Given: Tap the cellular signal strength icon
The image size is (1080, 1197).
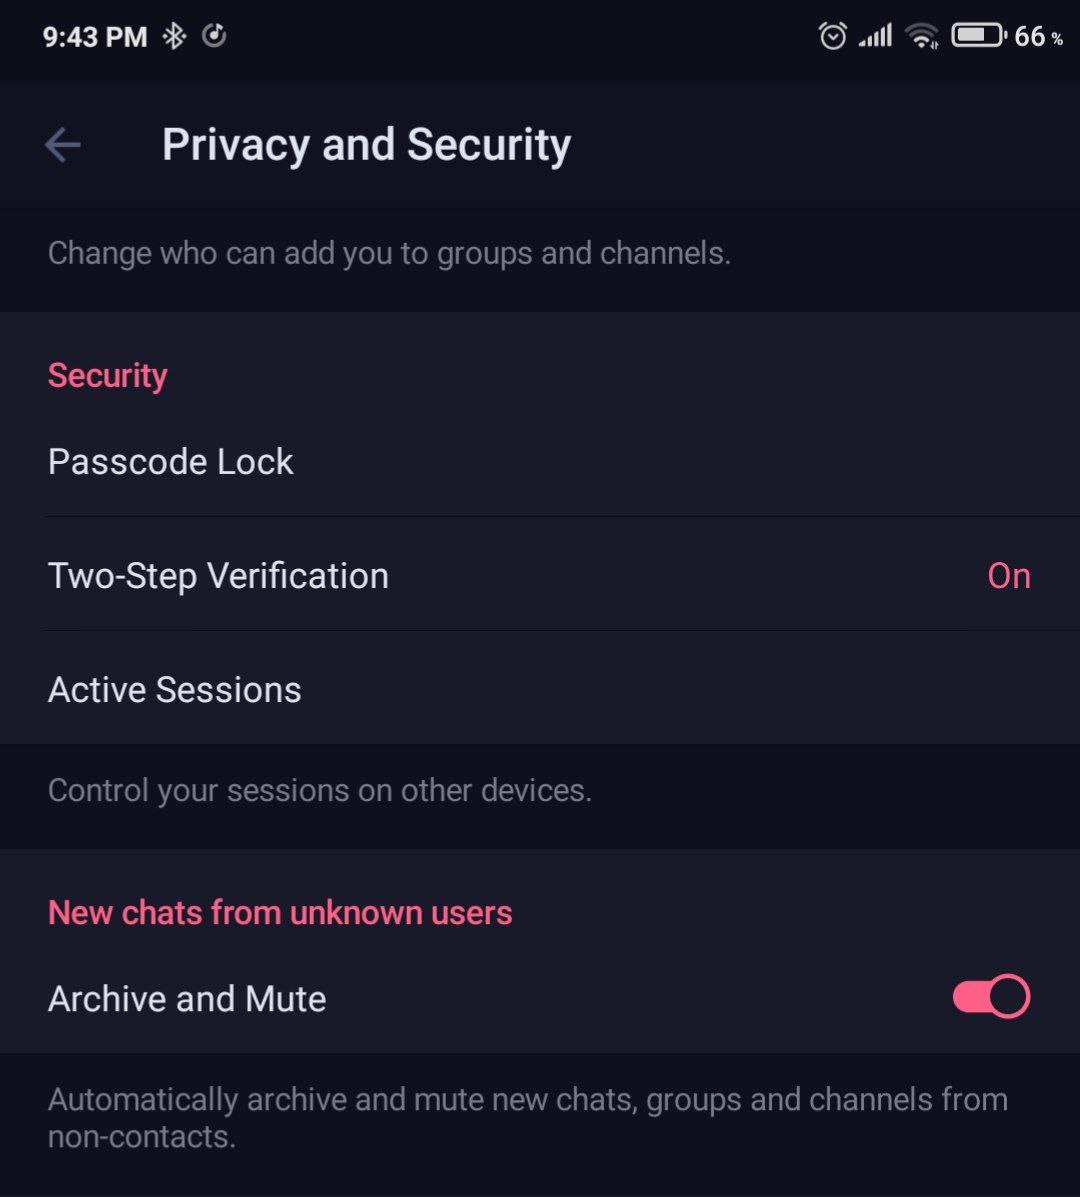Looking at the screenshot, I should coord(875,37).
